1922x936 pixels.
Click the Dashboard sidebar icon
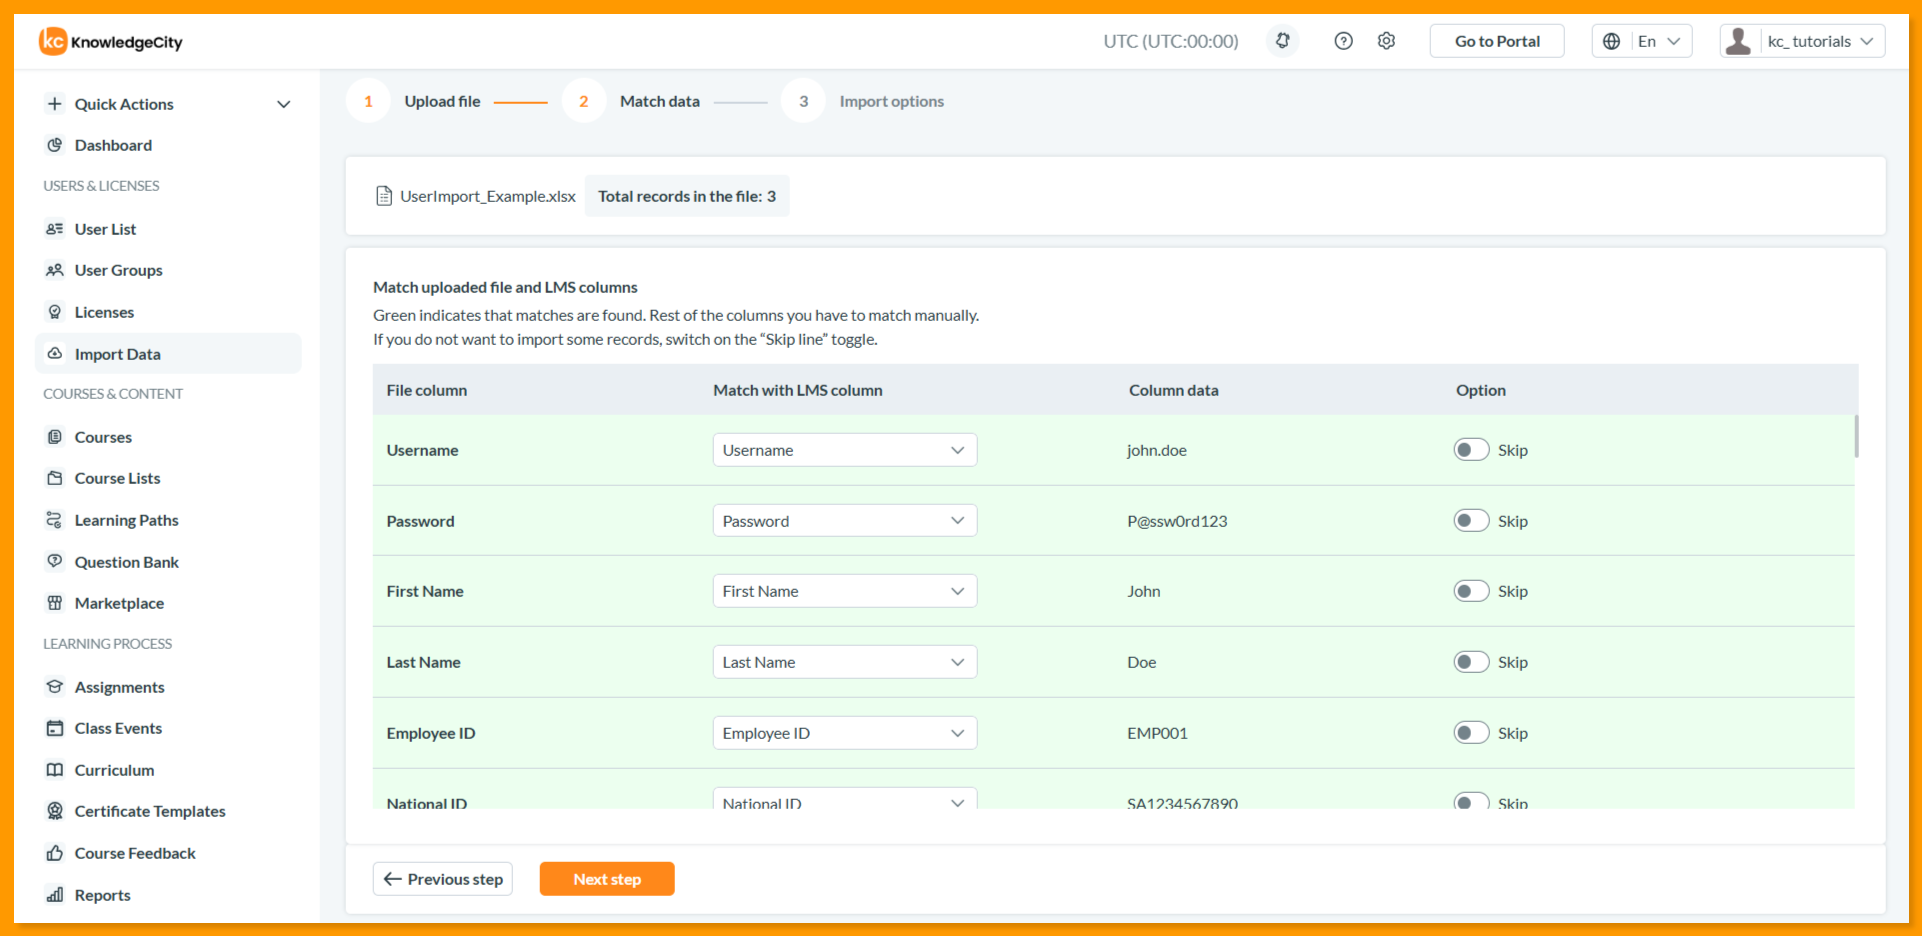55,145
